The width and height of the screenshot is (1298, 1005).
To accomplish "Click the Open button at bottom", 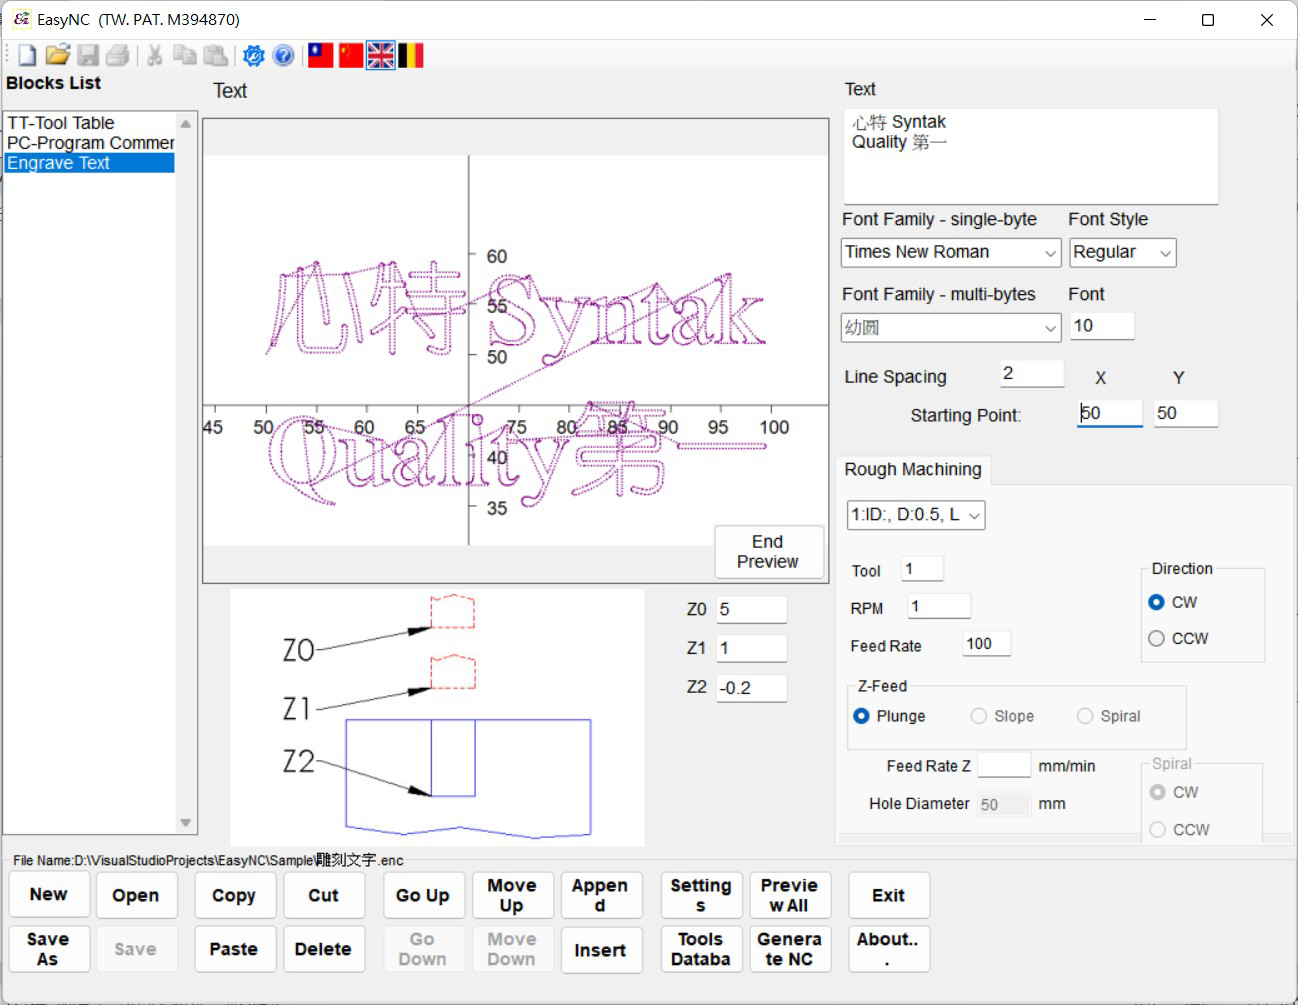I will point(136,896).
